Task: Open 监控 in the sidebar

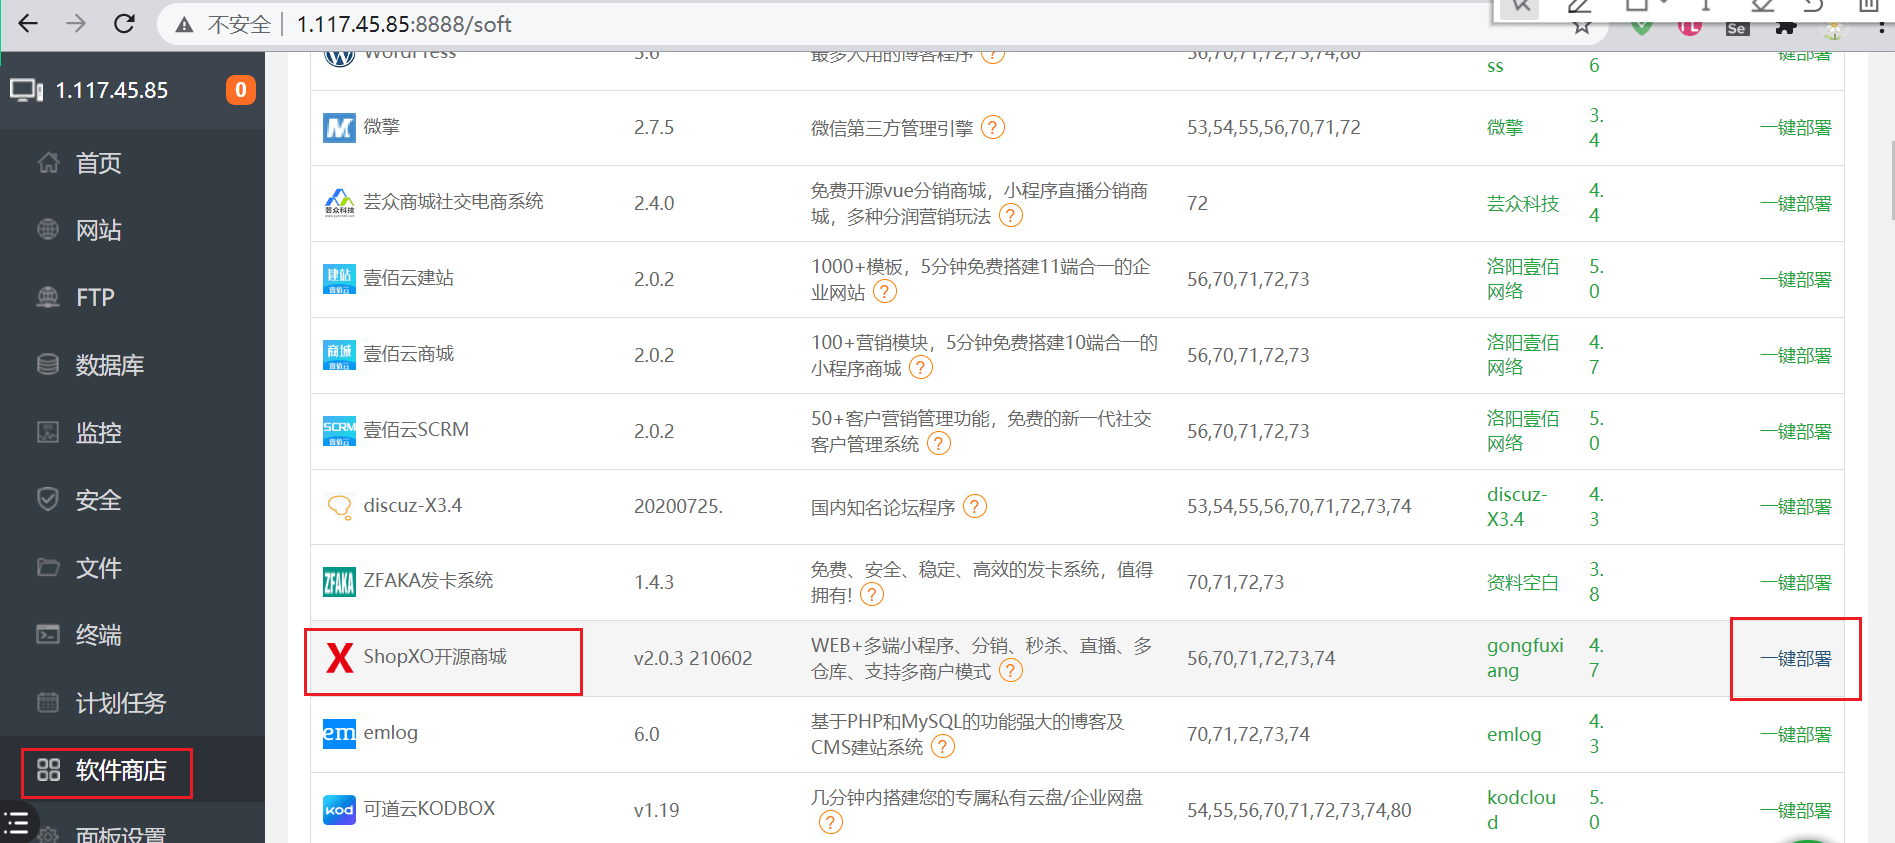Action: 132,432
